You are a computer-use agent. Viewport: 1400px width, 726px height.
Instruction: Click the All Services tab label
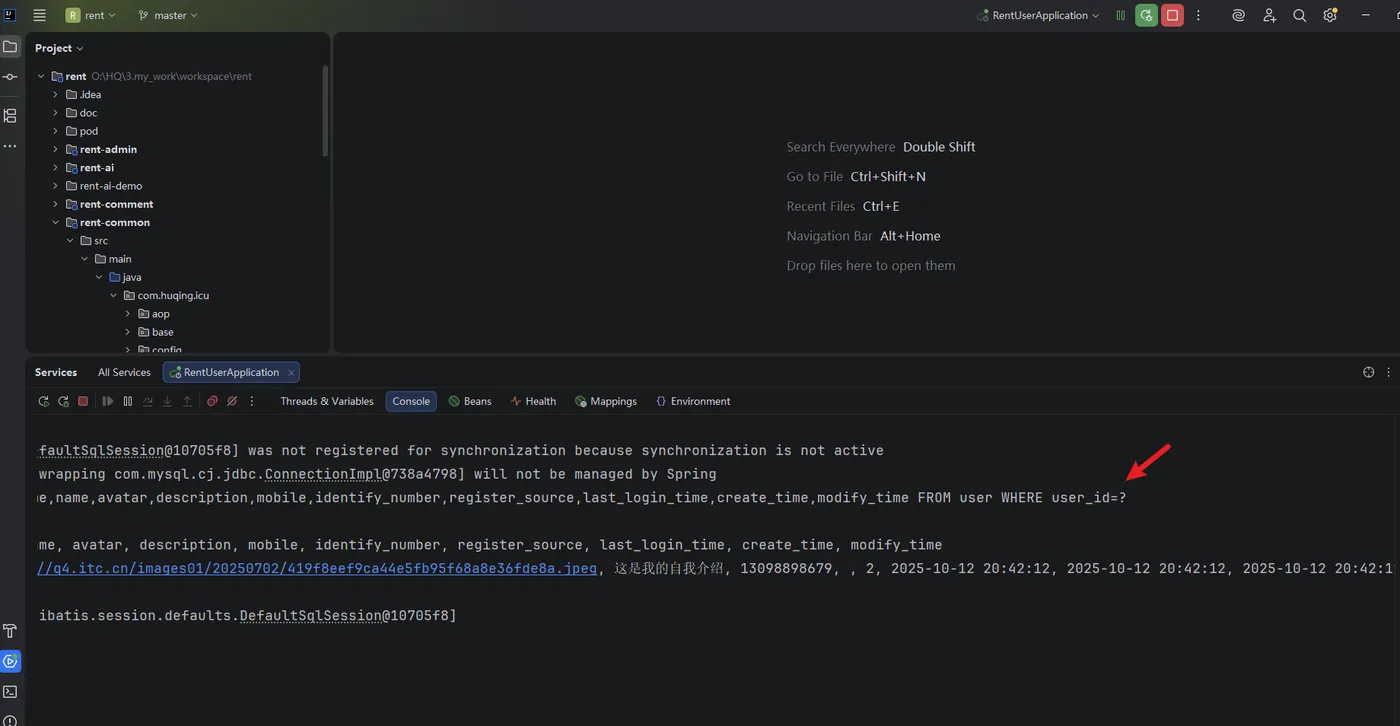124,372
